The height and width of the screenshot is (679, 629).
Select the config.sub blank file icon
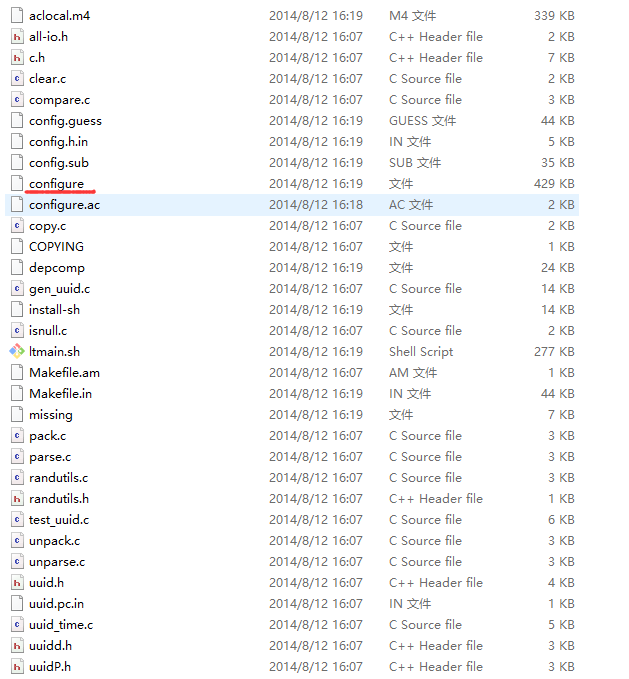pos(17,163)
